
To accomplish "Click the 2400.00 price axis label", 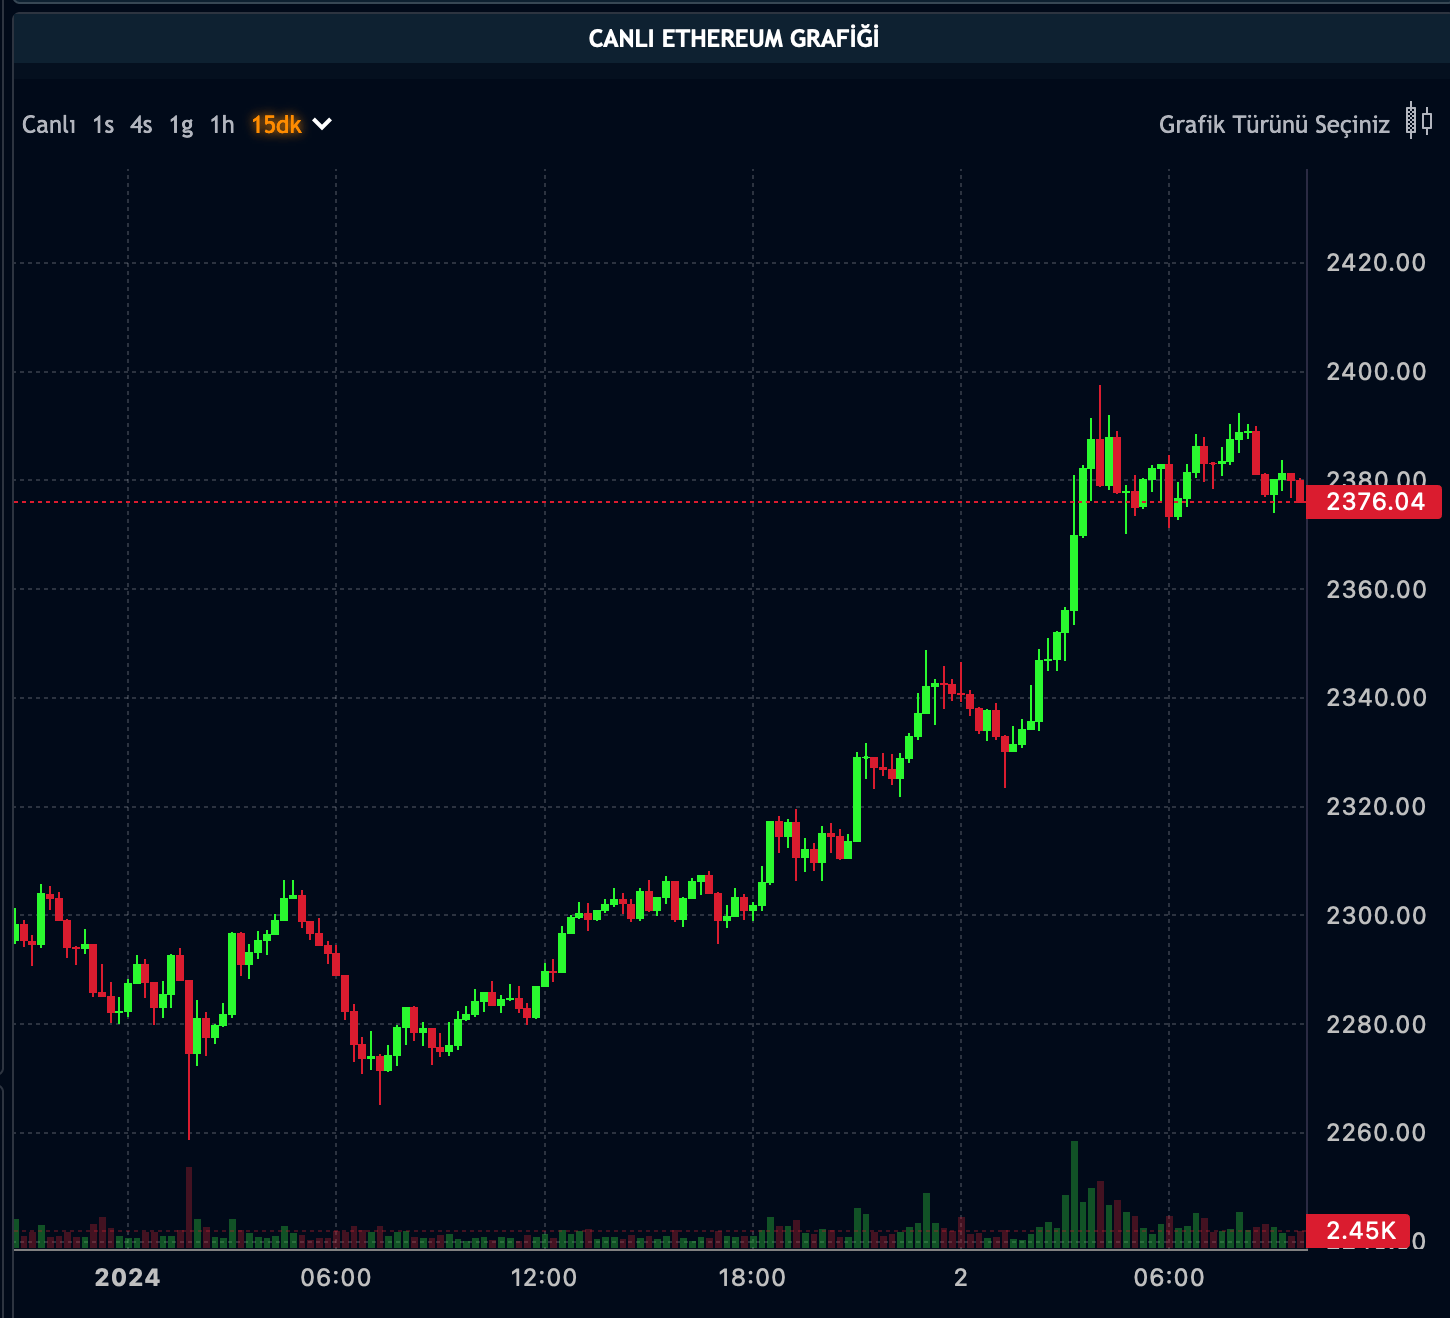I will (1376, 372).
